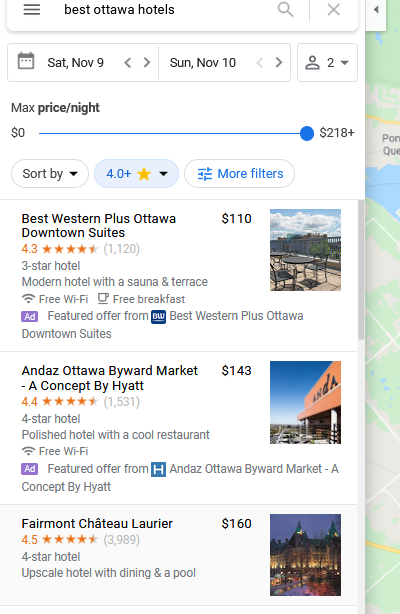400x614 pixels.
Task: Open the hamburger menu icon
Action: point(32,9)
